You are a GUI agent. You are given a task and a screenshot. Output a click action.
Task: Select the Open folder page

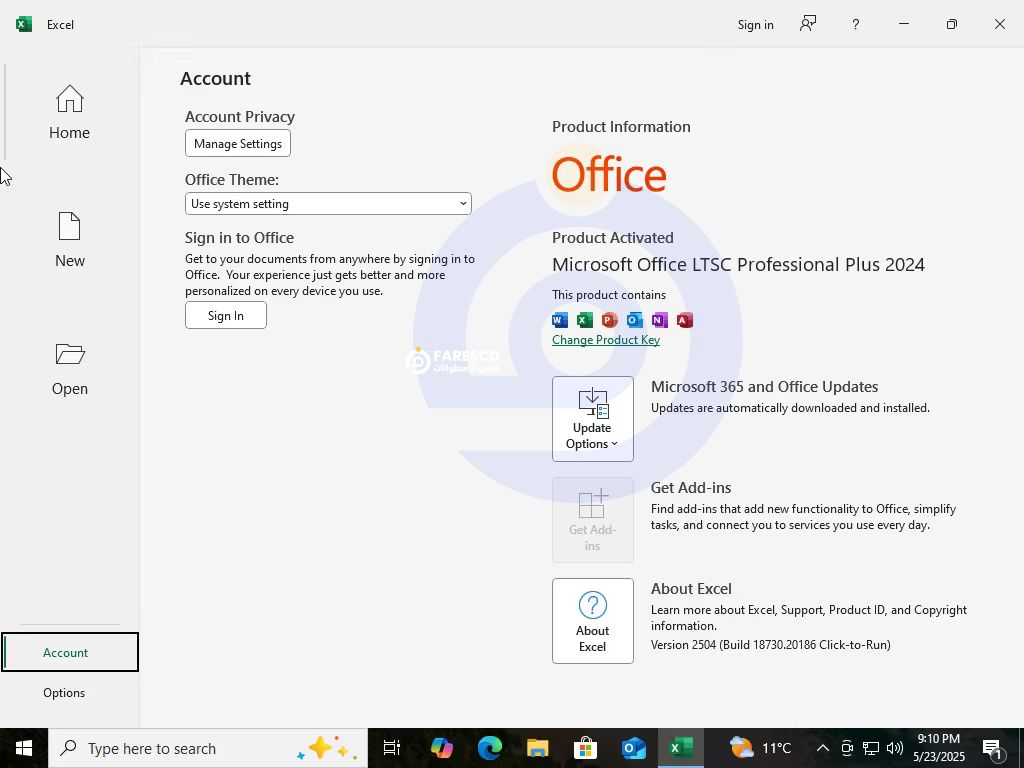point(69,369)
